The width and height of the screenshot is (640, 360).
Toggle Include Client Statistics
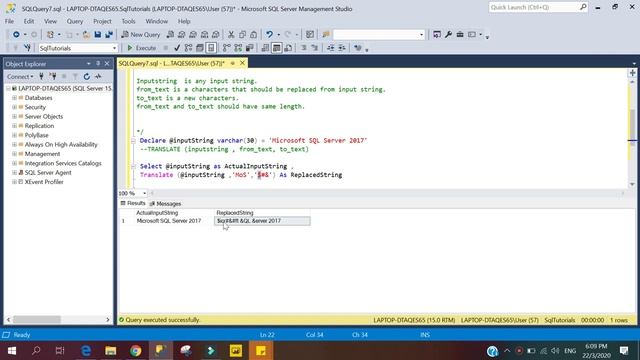tap(249, 48)
